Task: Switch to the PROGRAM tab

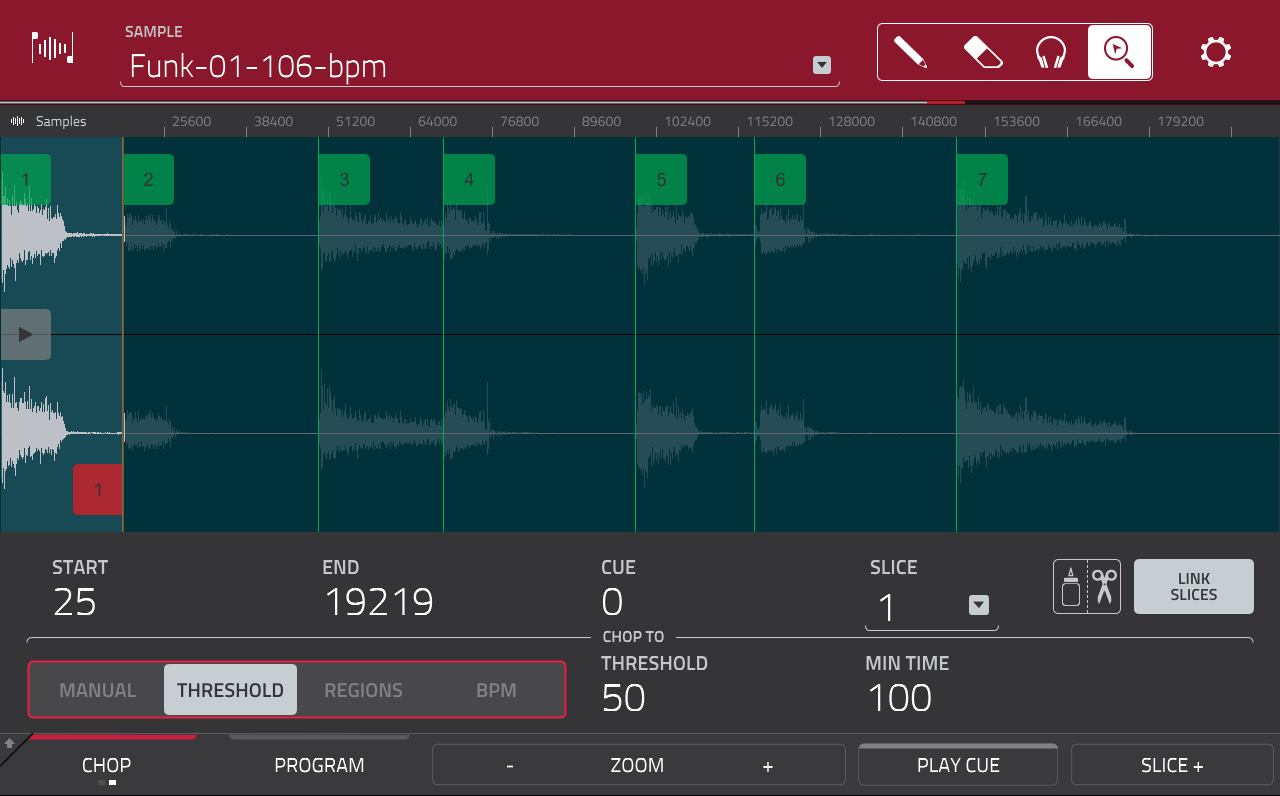Action: [x=319, y=764]
